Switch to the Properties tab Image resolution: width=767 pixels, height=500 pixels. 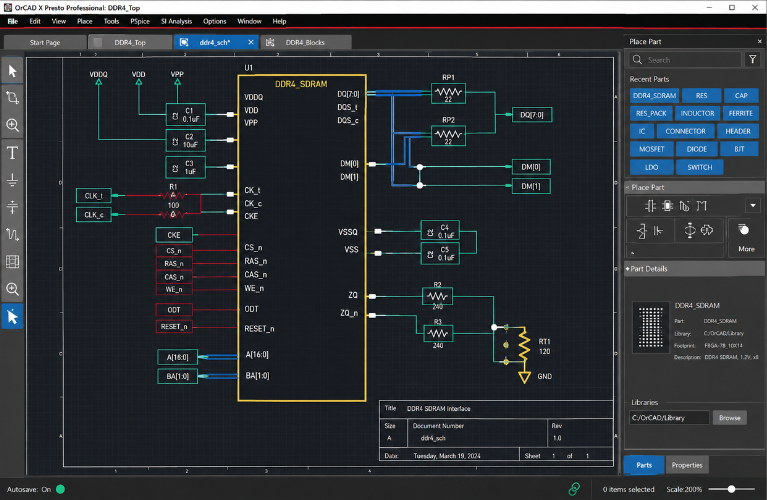pyautogui.click(x=687, y=465)
